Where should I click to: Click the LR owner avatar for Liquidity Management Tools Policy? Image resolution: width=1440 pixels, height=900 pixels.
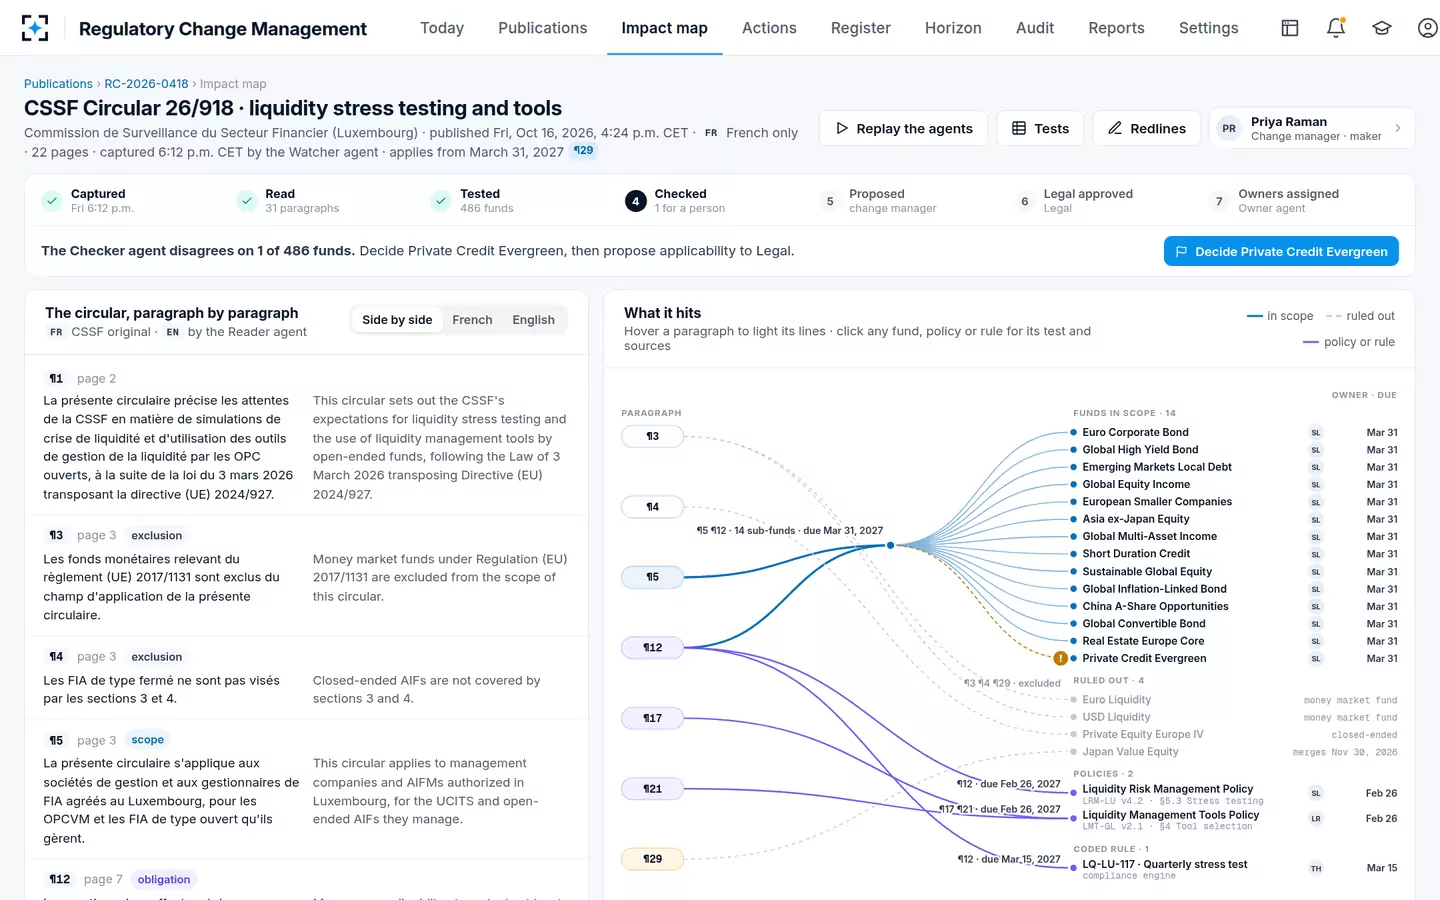click(x=1316, y=819)
